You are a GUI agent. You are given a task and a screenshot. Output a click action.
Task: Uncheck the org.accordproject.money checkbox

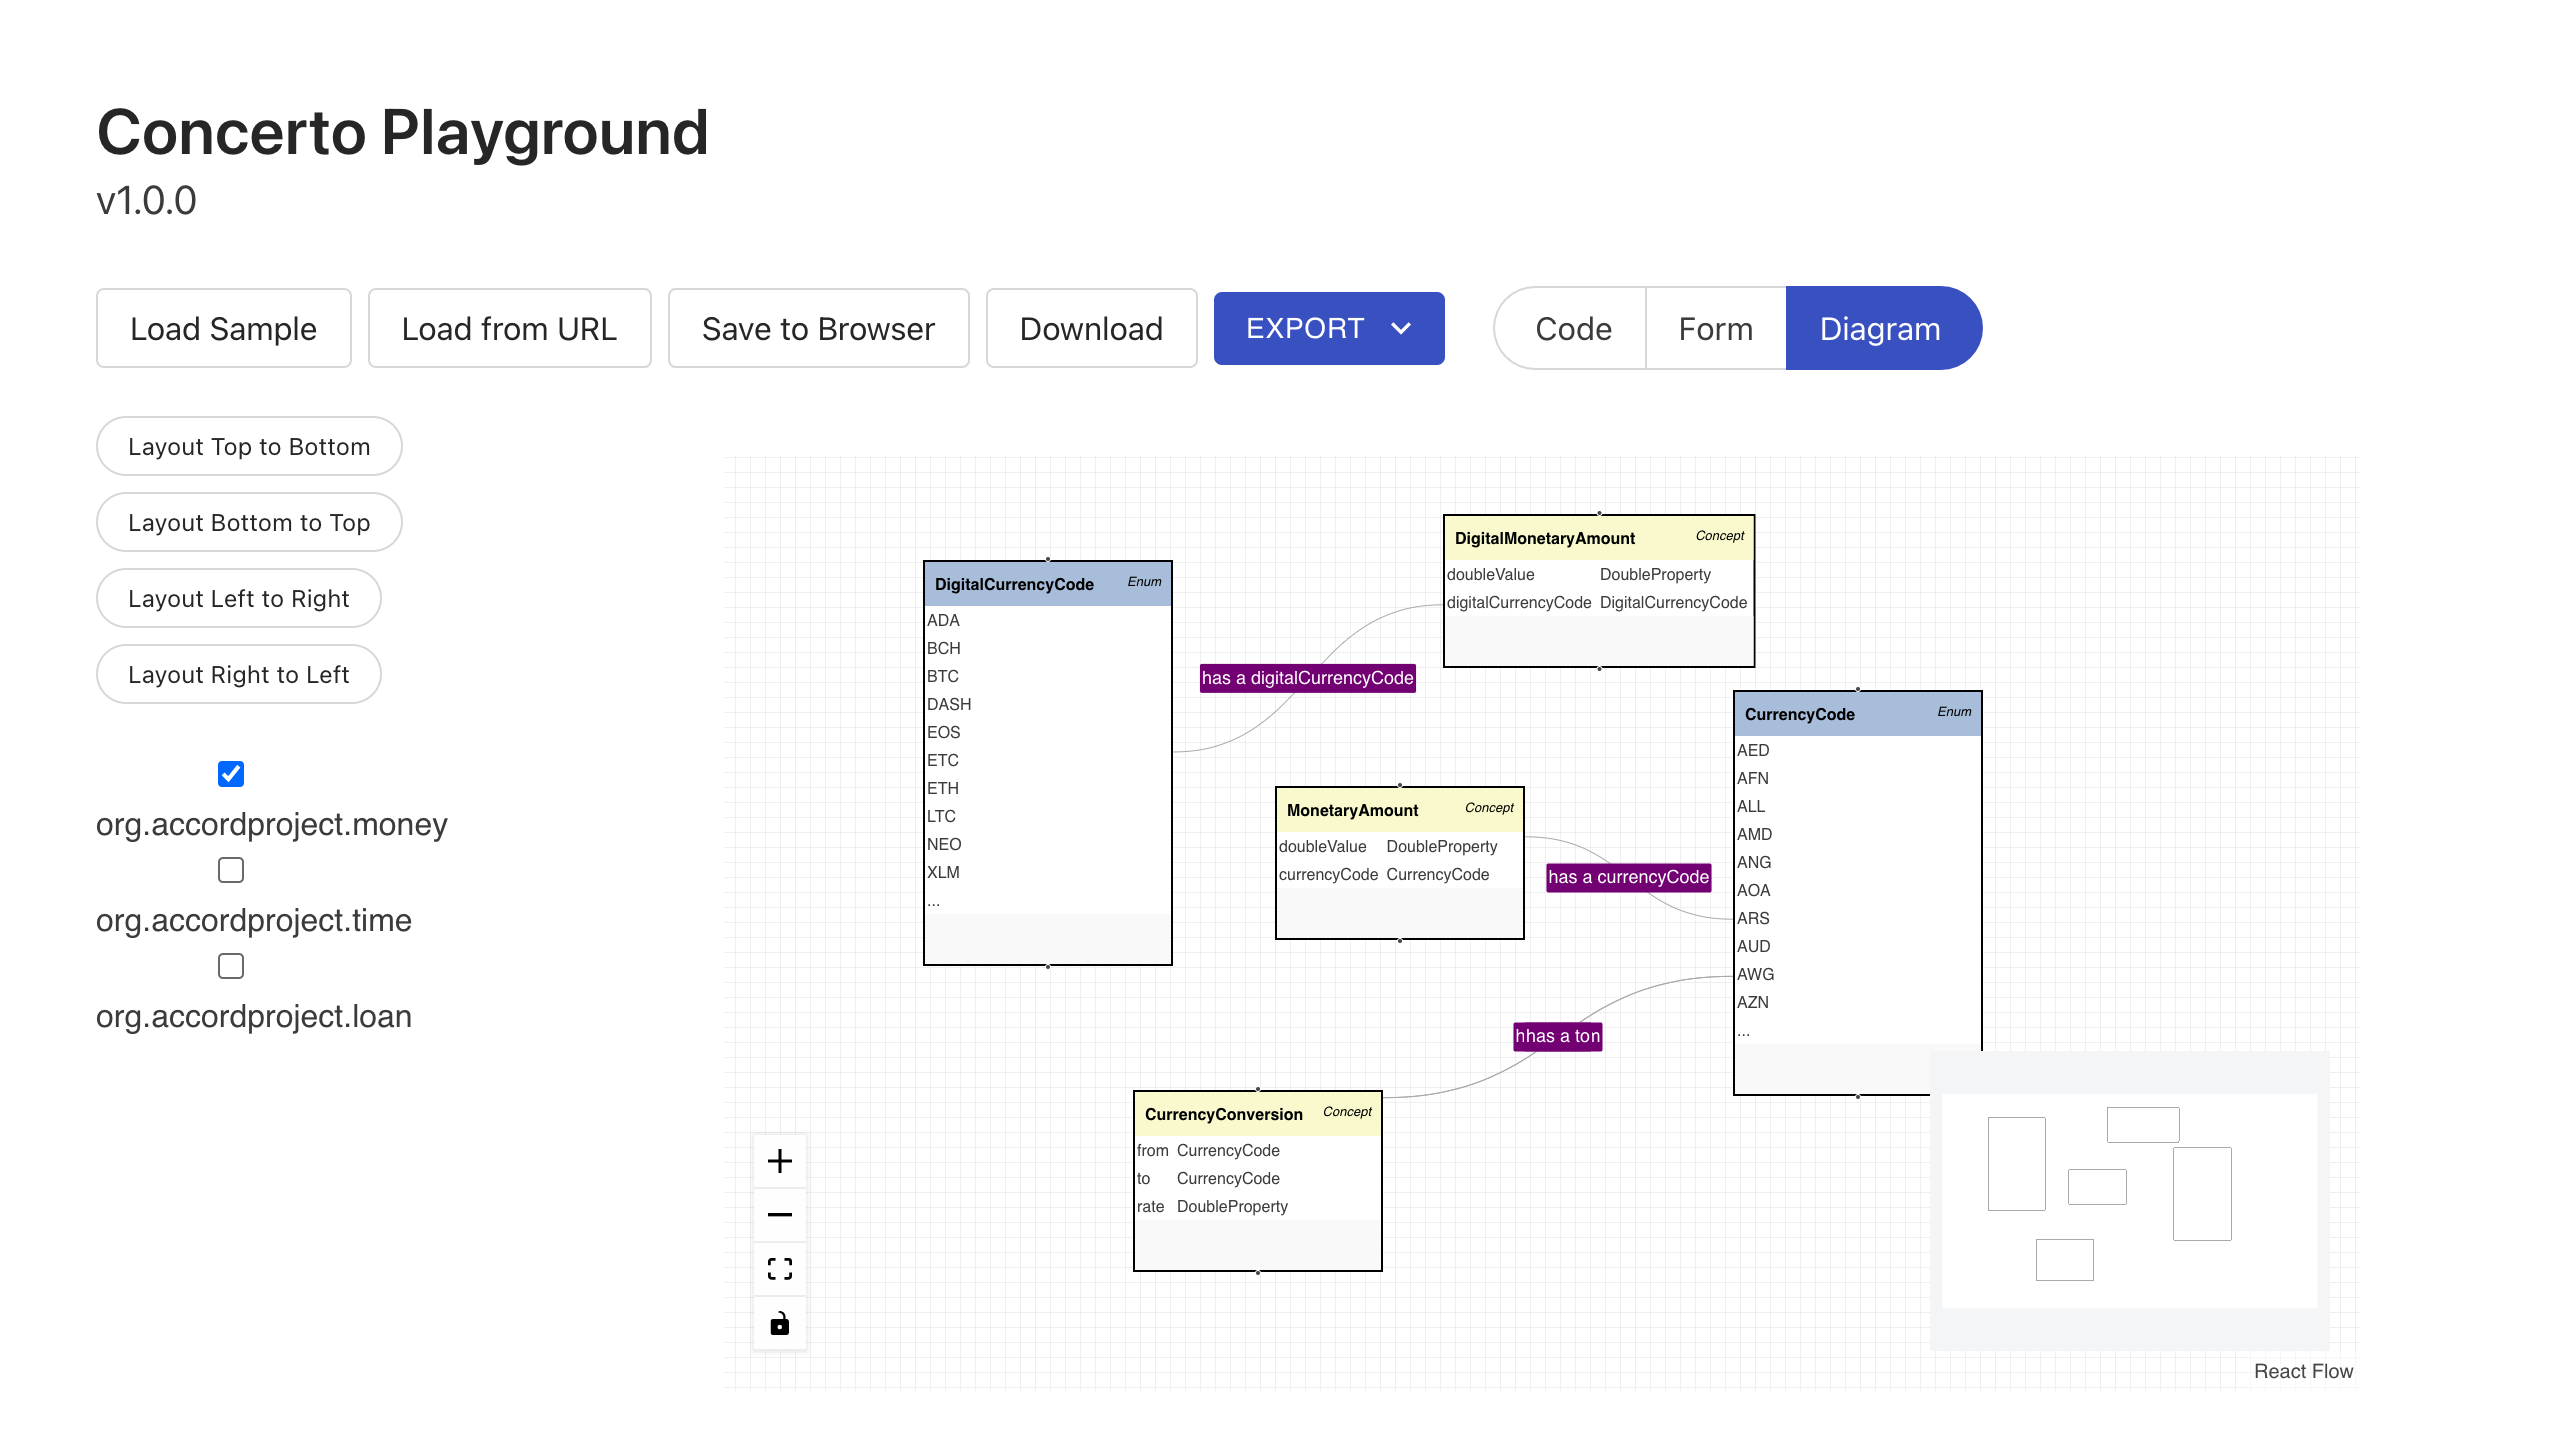(x=231, y=774)
